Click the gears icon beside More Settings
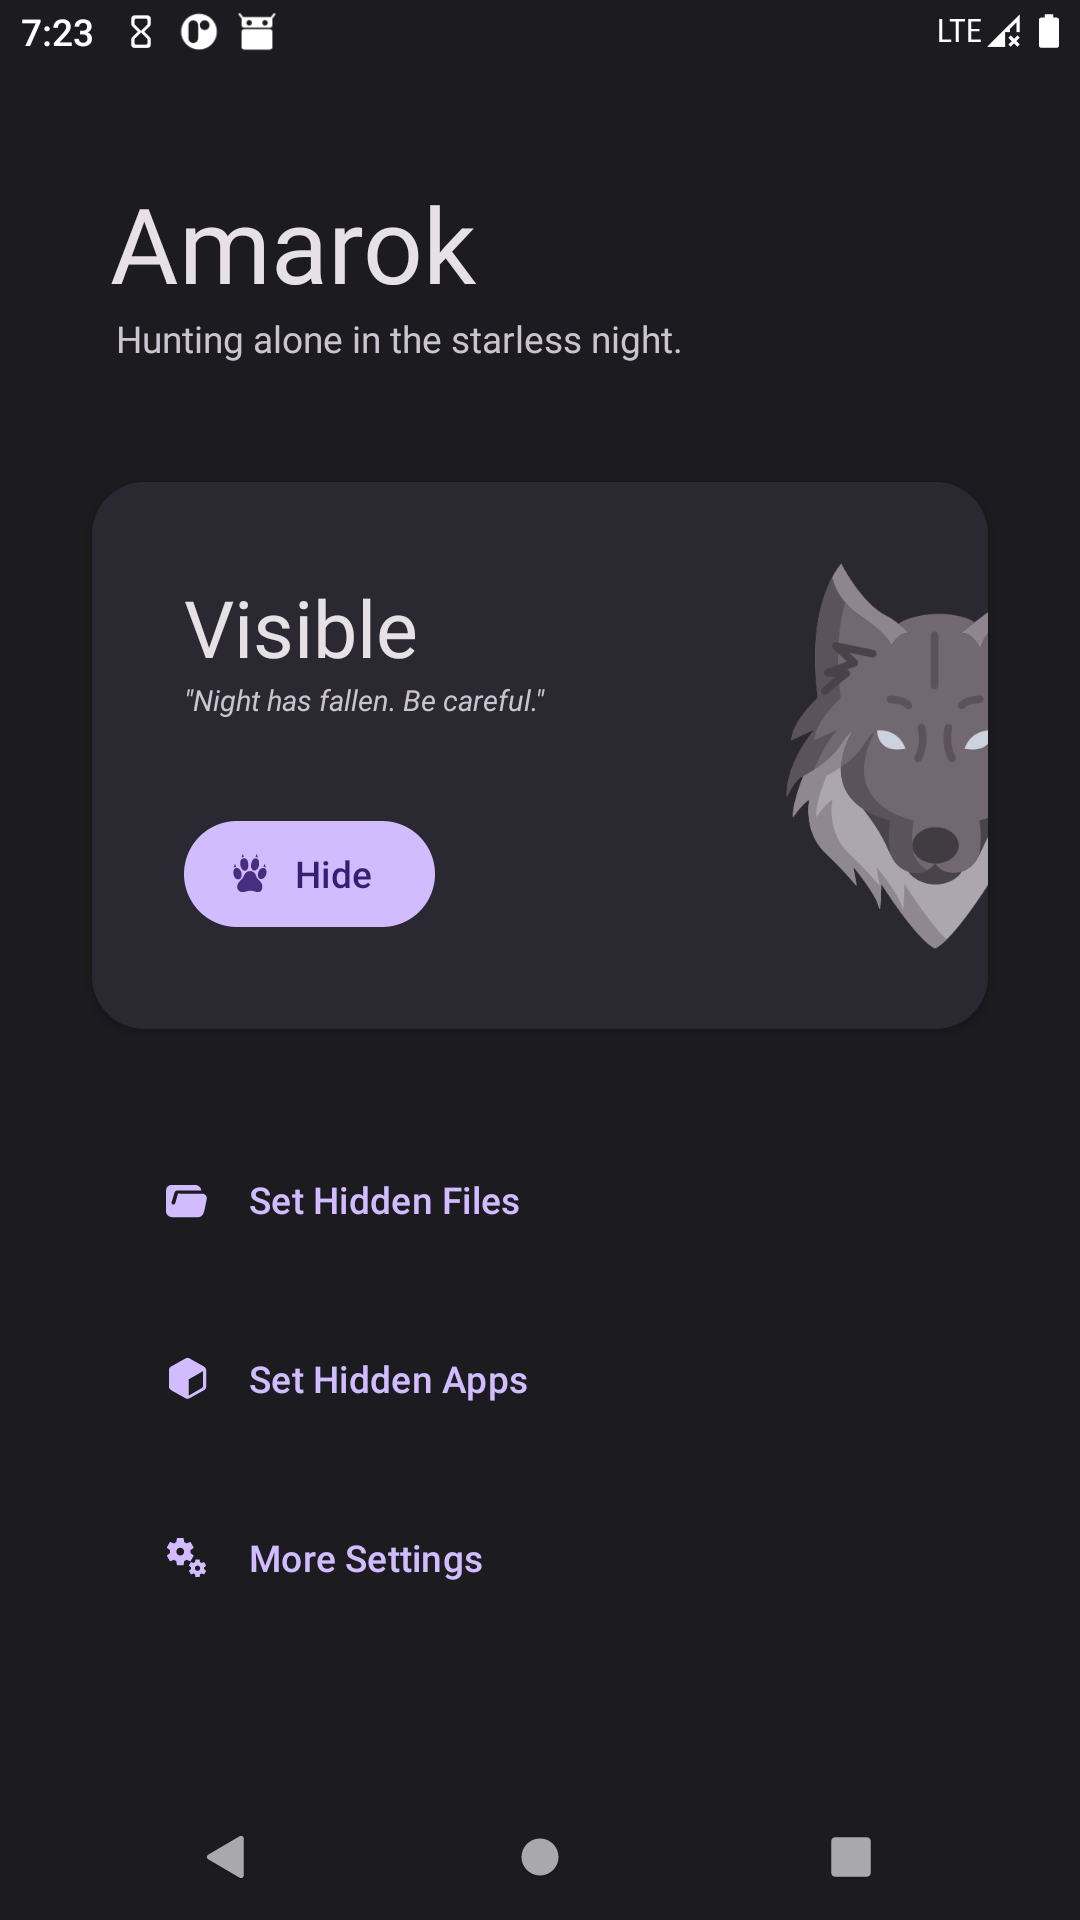Viewport: 1080px width, 1920px height. click(186, 1558)
